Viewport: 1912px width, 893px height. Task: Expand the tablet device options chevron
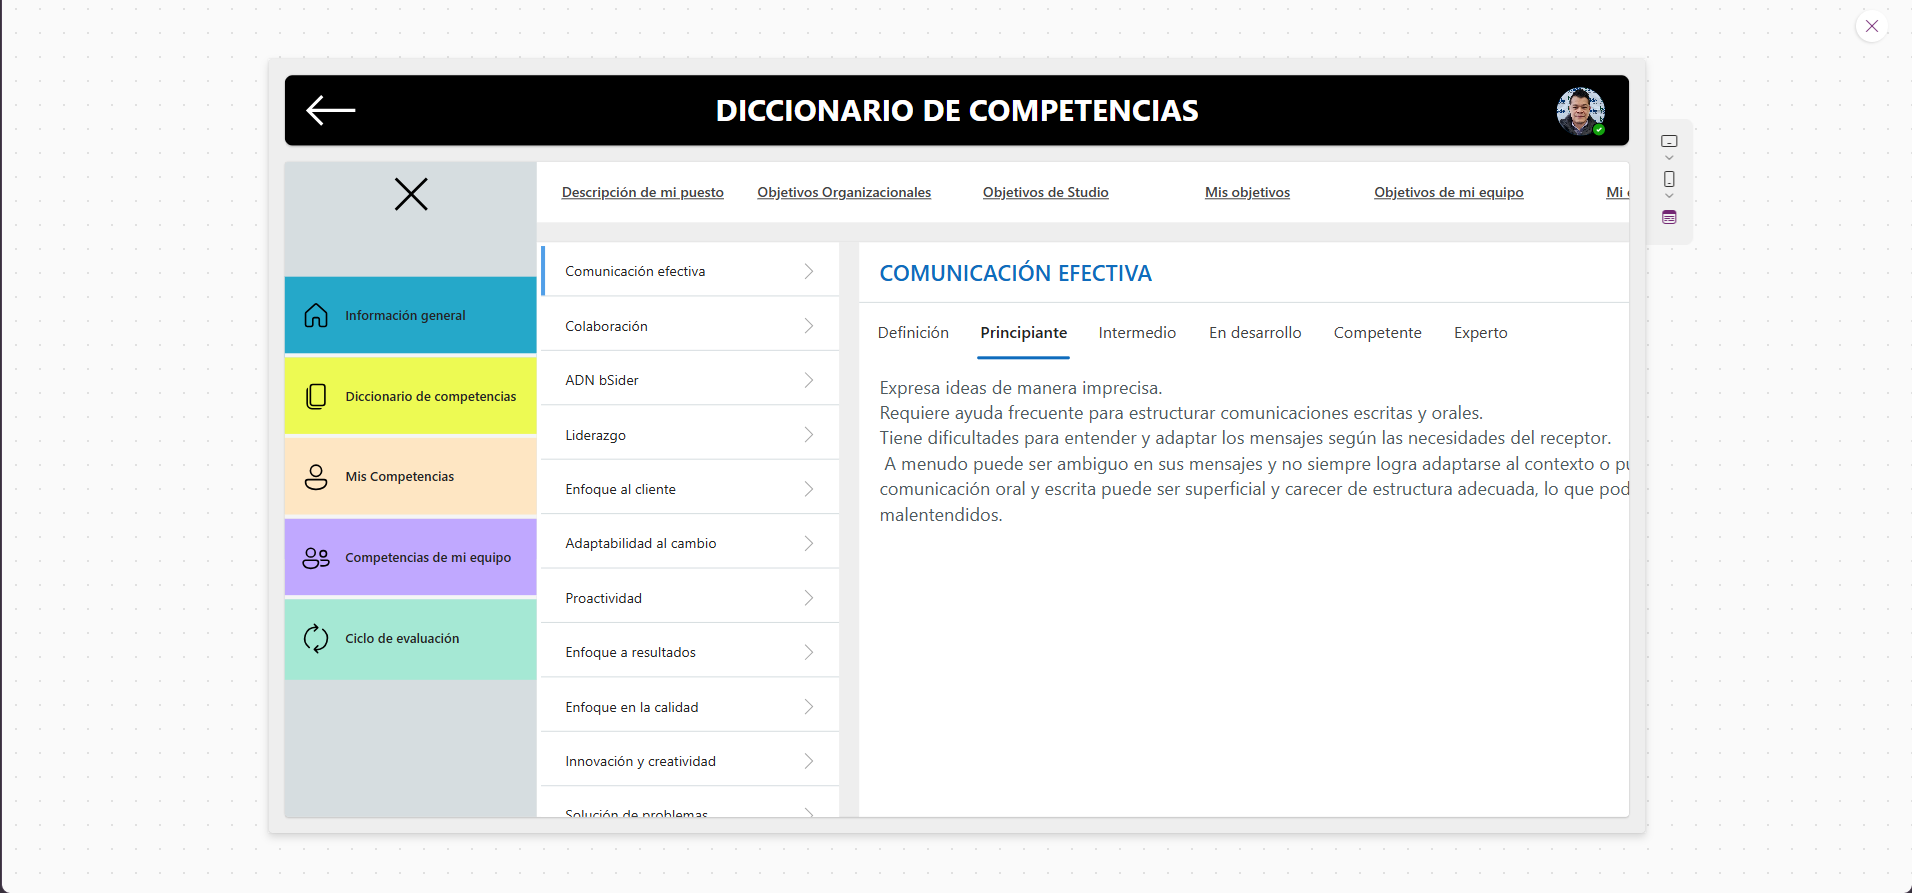coord(1669,158)
